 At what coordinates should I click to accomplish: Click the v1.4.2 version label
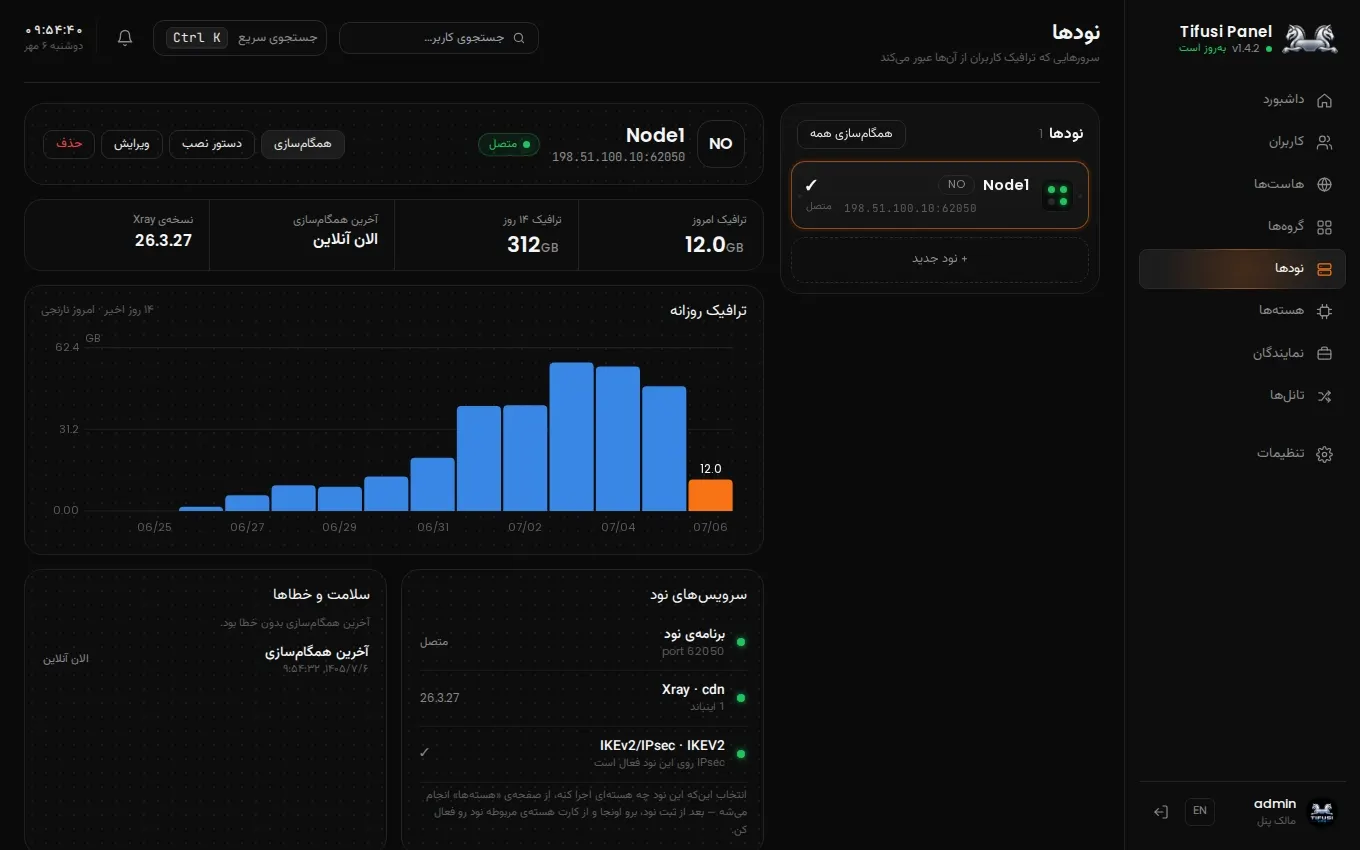1246,48
